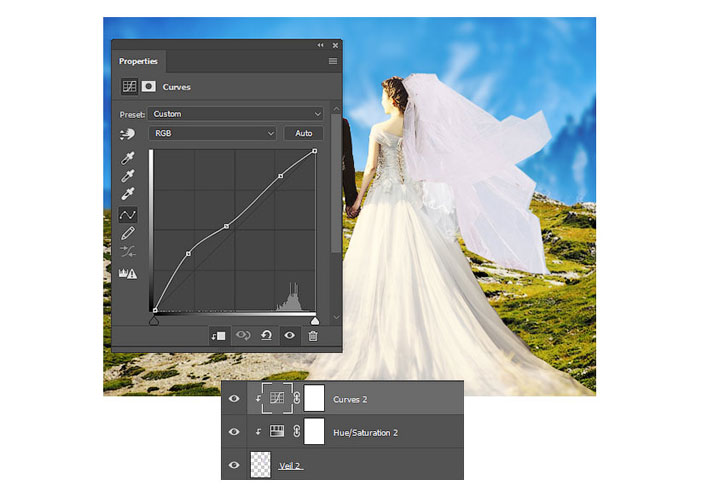Select edit points to modify curve tool
725x497 pixels.
[x=128, y=215]
